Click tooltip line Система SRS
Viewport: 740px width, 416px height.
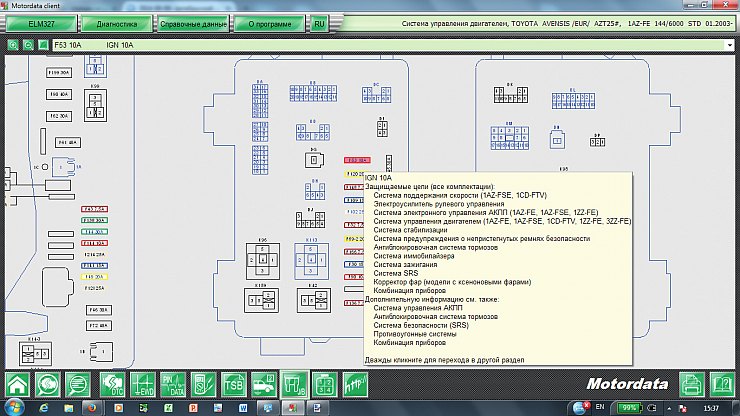(395, 273)
